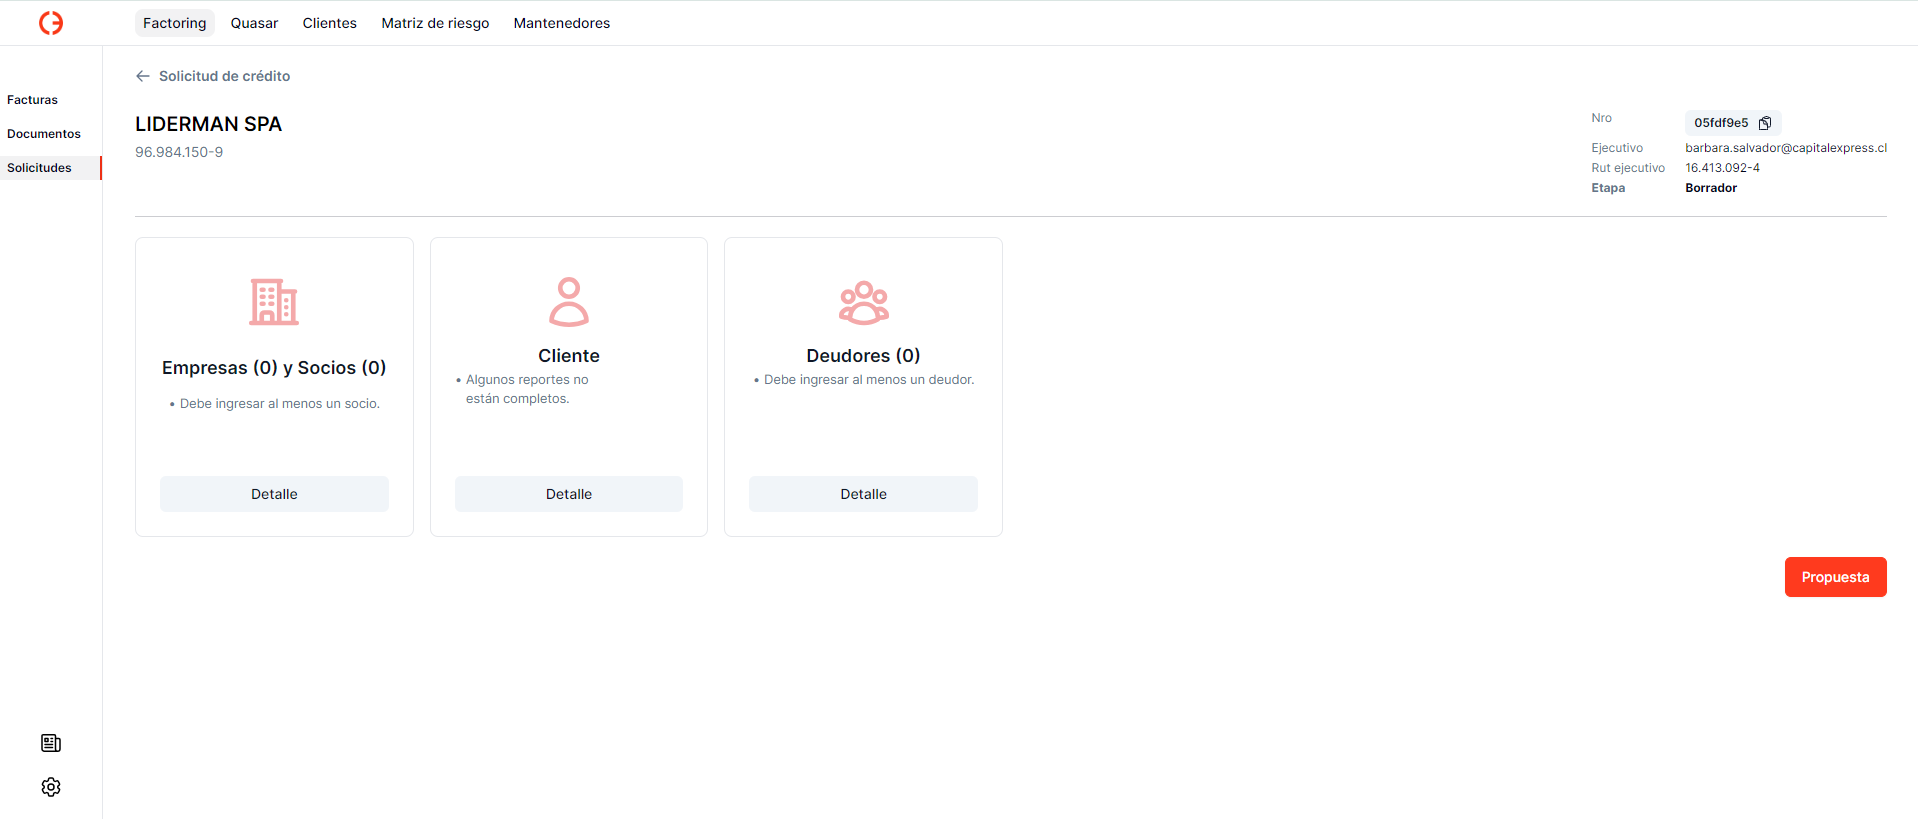Click the Capital Express logo icon

[51, 23]
